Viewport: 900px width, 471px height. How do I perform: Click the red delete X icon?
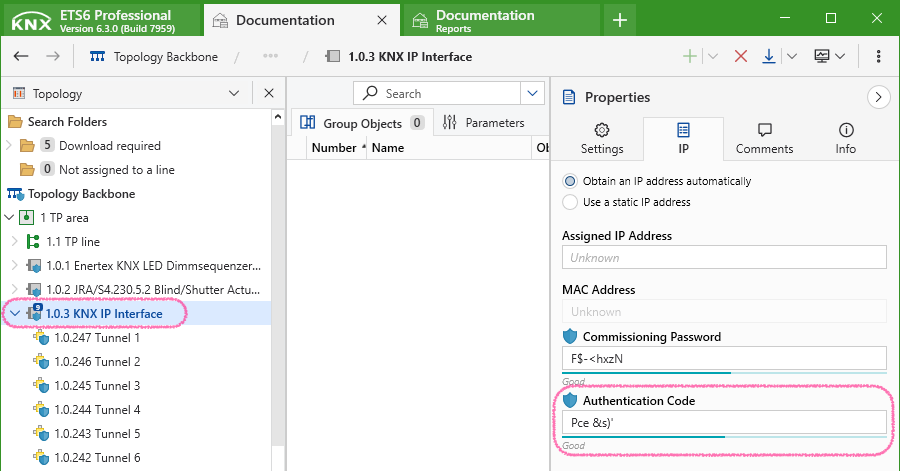[x=741, y=57]
